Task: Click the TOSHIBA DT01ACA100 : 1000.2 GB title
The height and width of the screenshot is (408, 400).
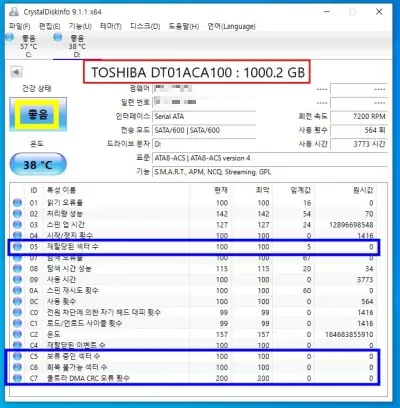Action: (197, 72)
